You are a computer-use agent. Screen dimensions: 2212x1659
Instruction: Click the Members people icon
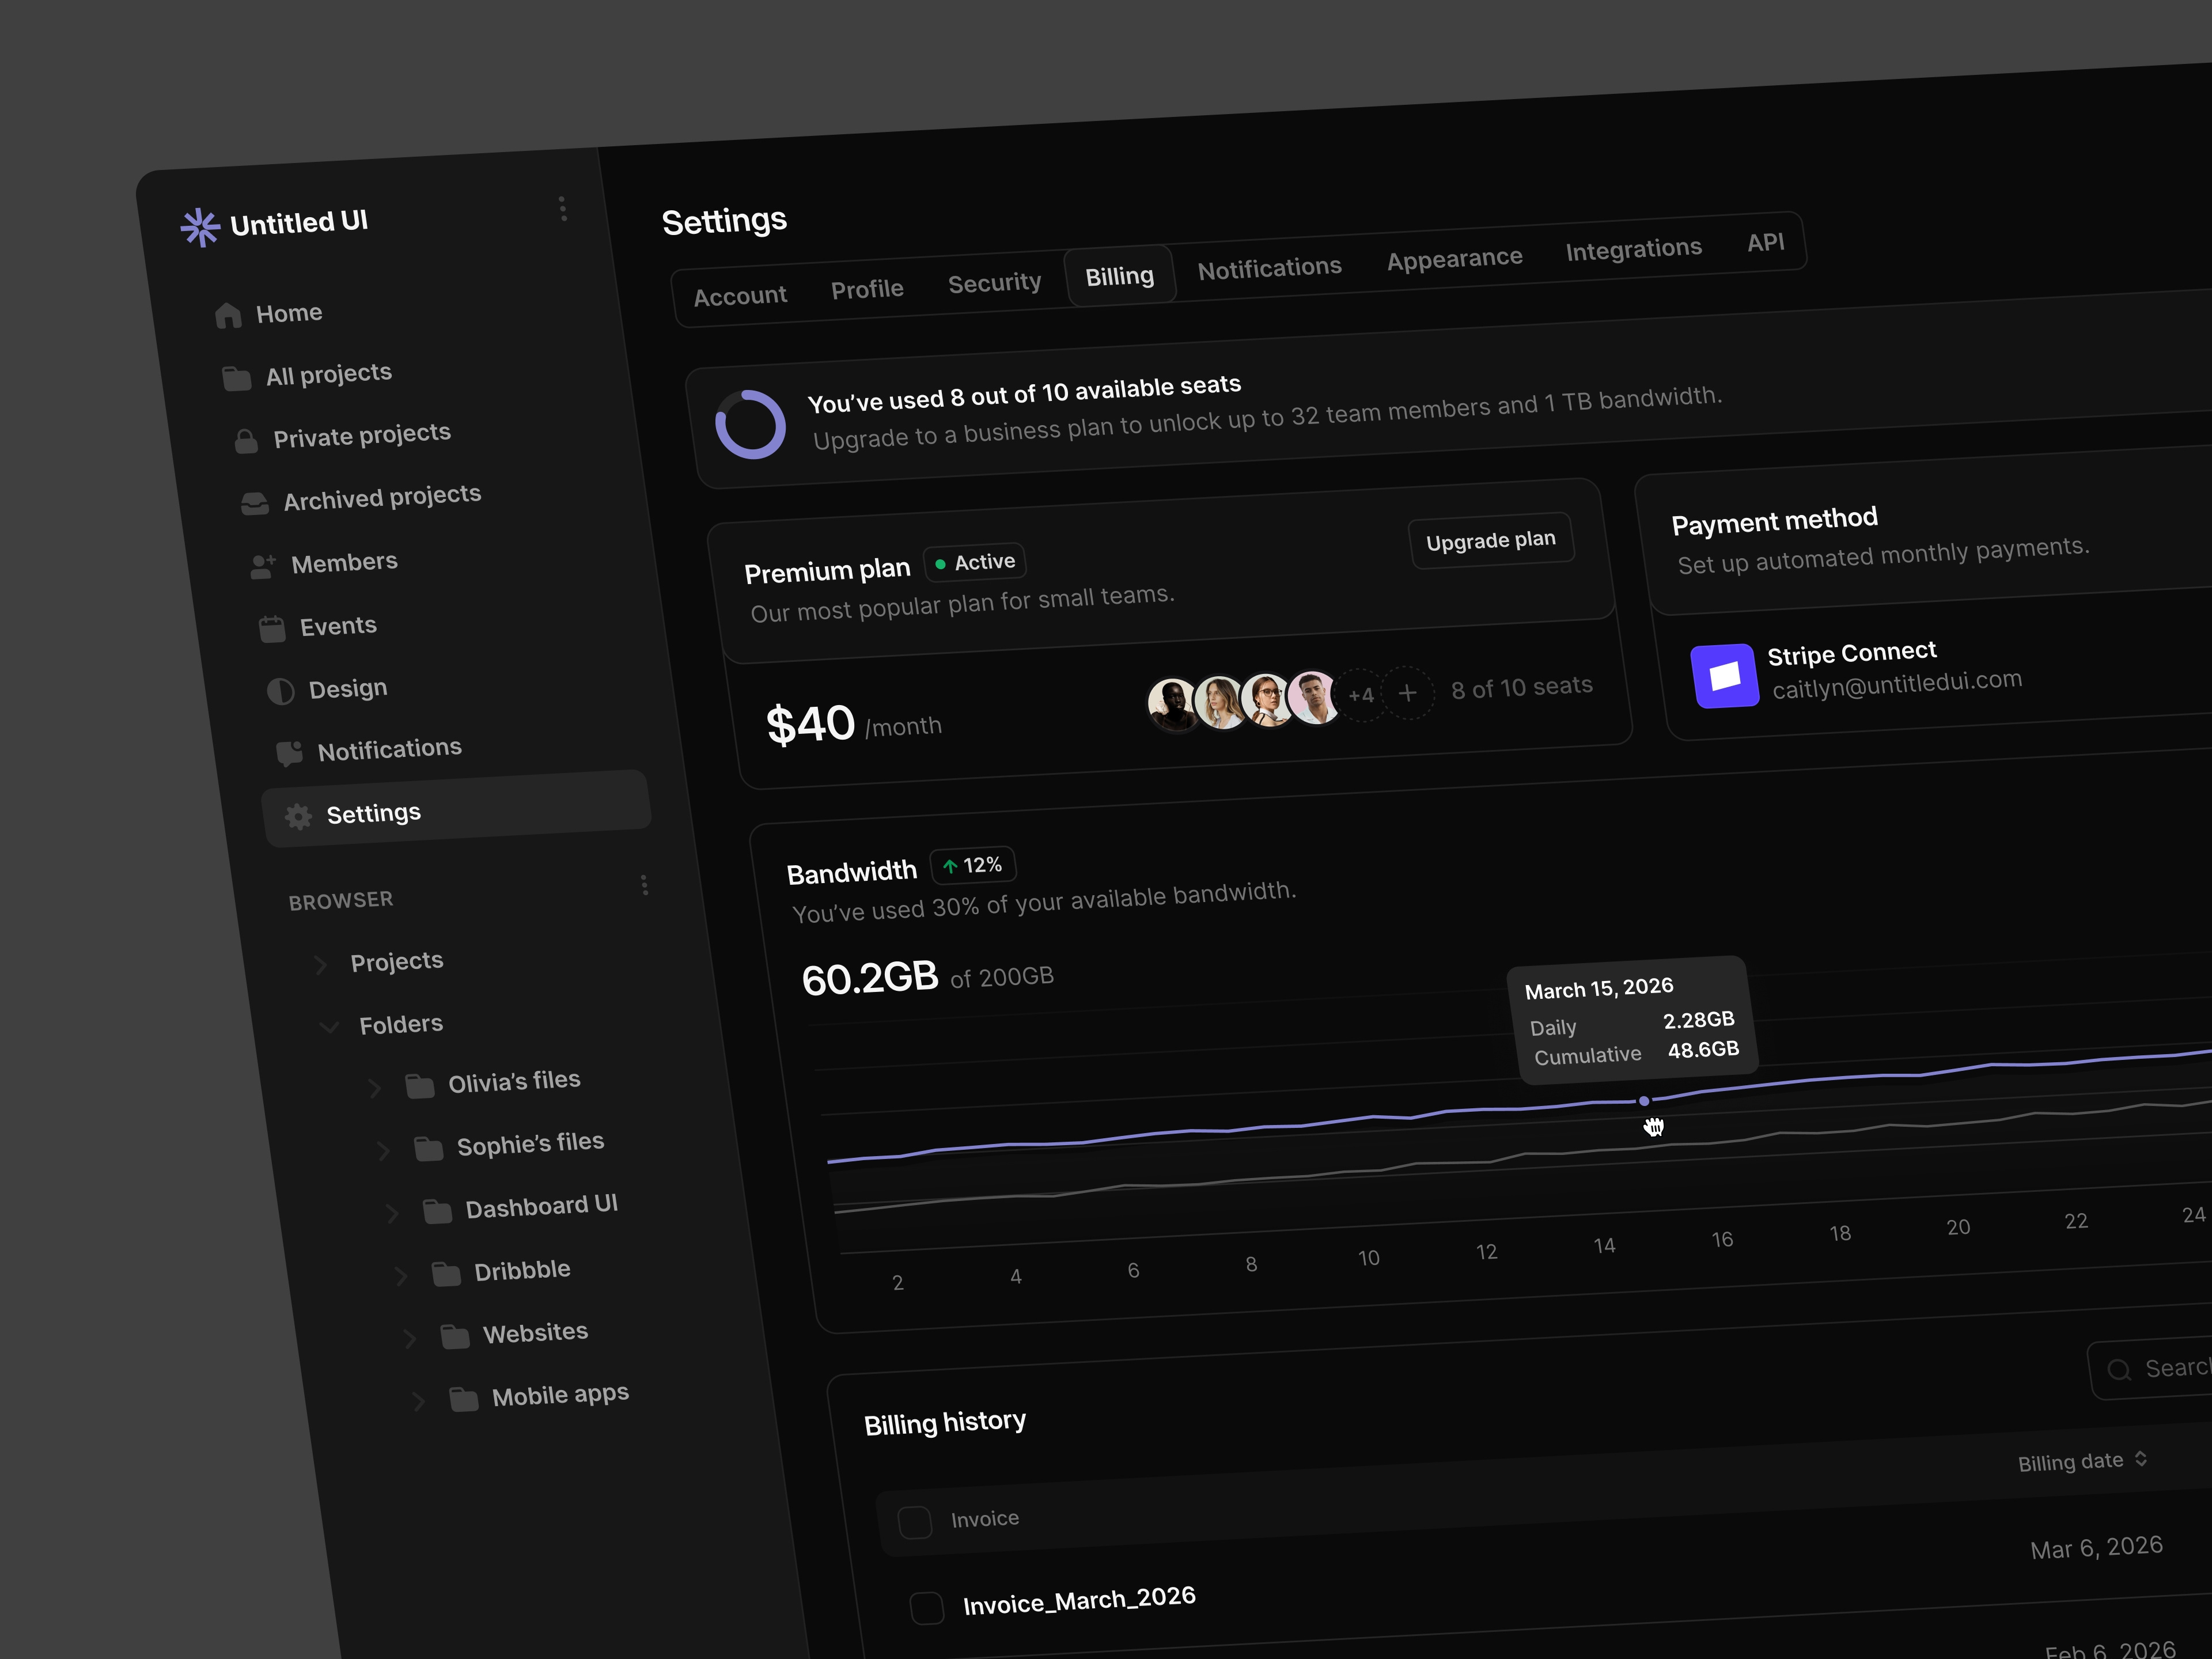pos(263,566)
